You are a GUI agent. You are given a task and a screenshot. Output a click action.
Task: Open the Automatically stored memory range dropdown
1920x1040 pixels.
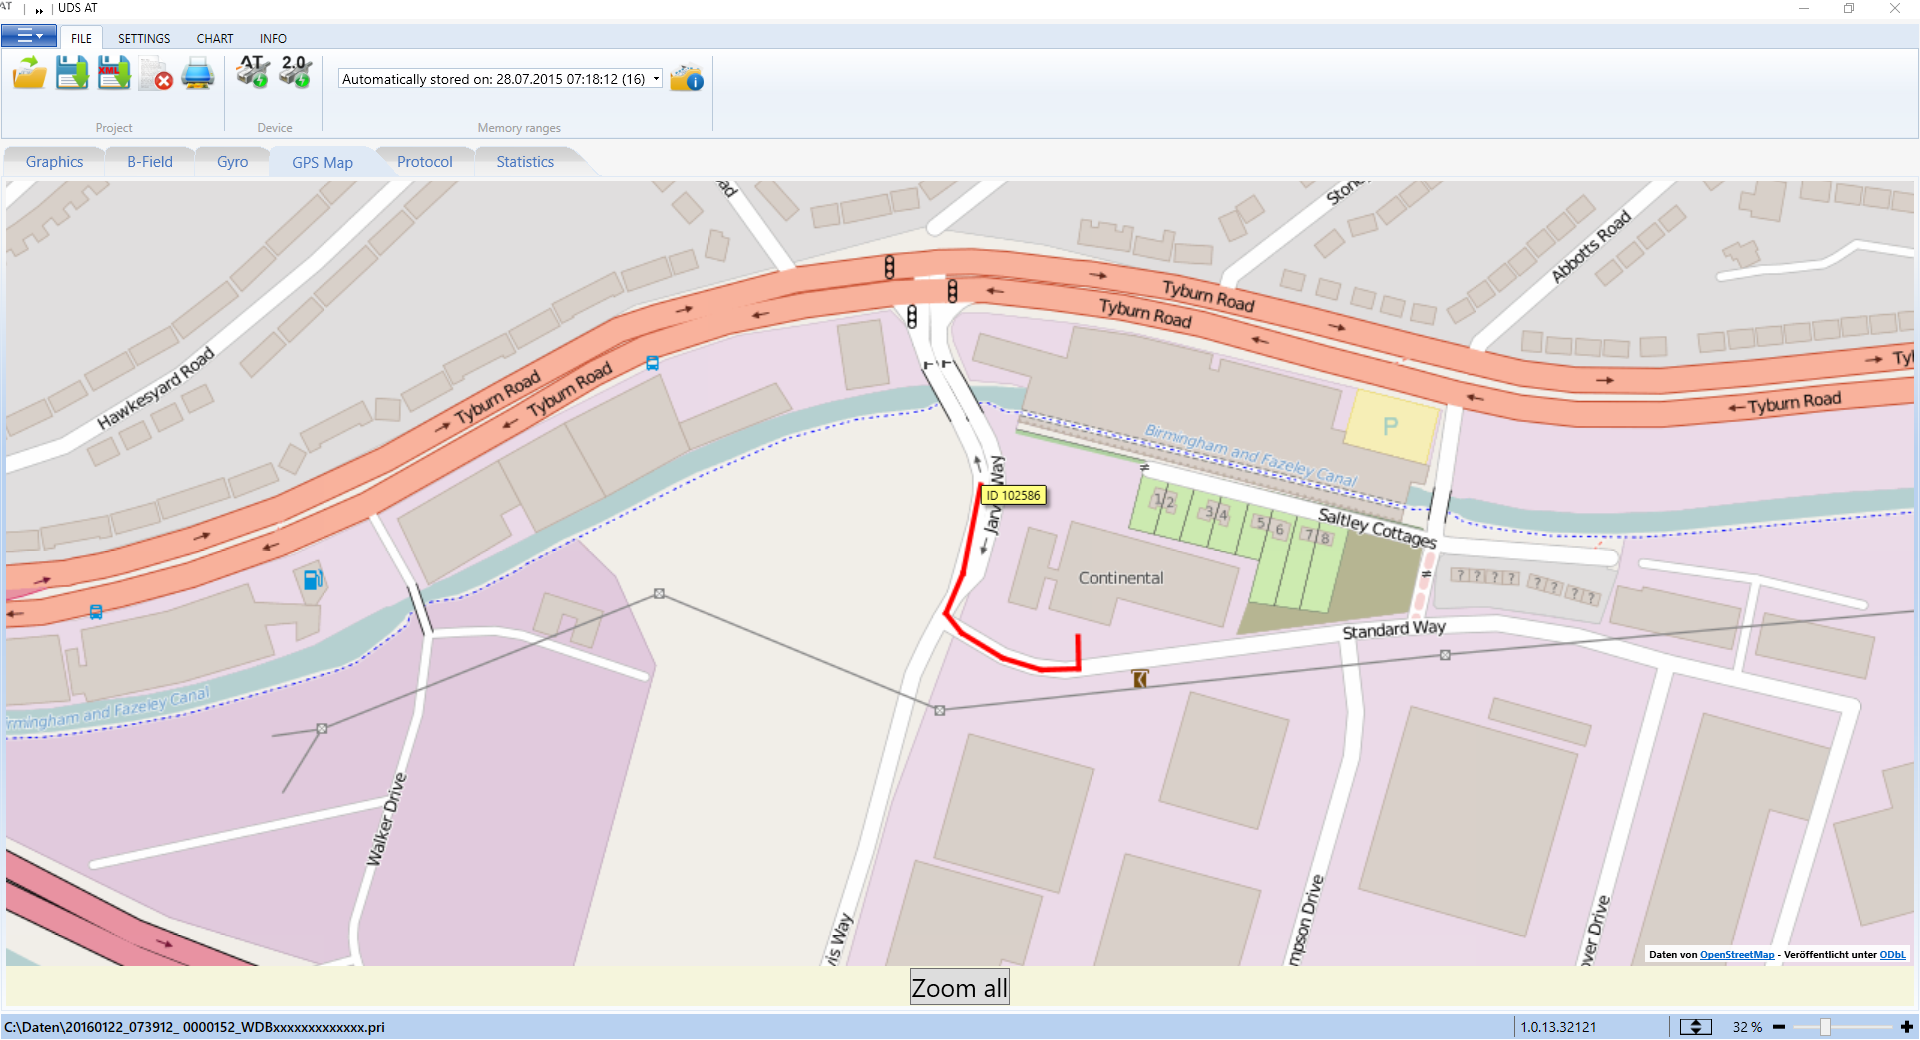pos(656,79)
